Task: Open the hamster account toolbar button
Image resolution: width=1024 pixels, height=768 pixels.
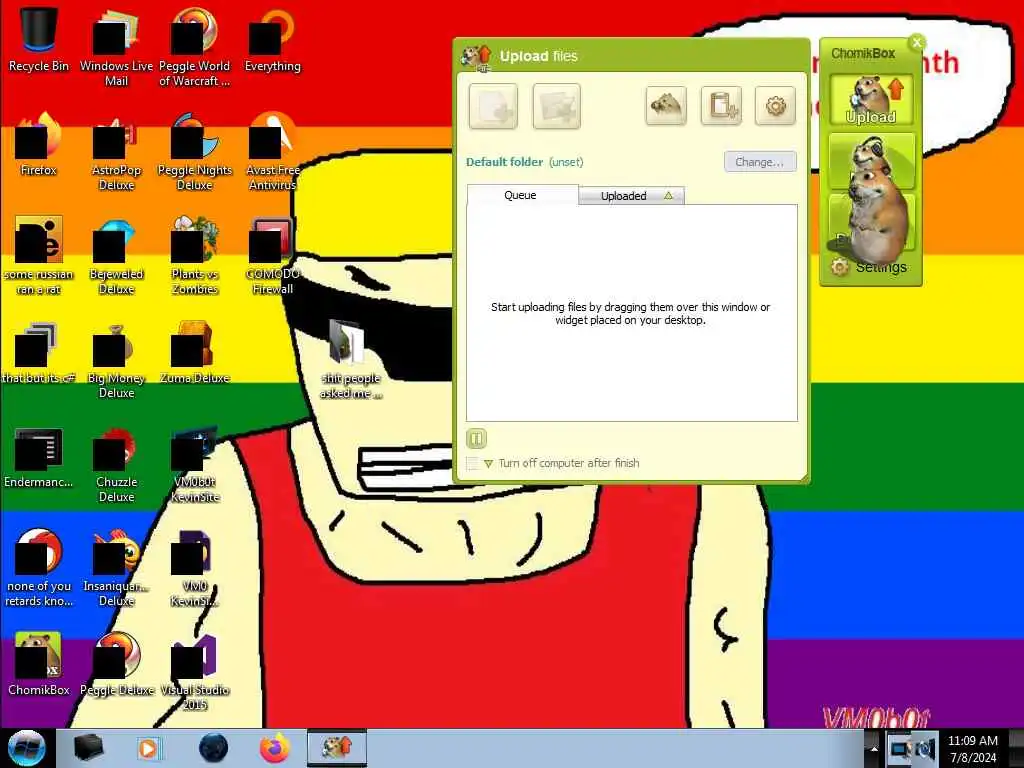Action: tap(665, 105)
